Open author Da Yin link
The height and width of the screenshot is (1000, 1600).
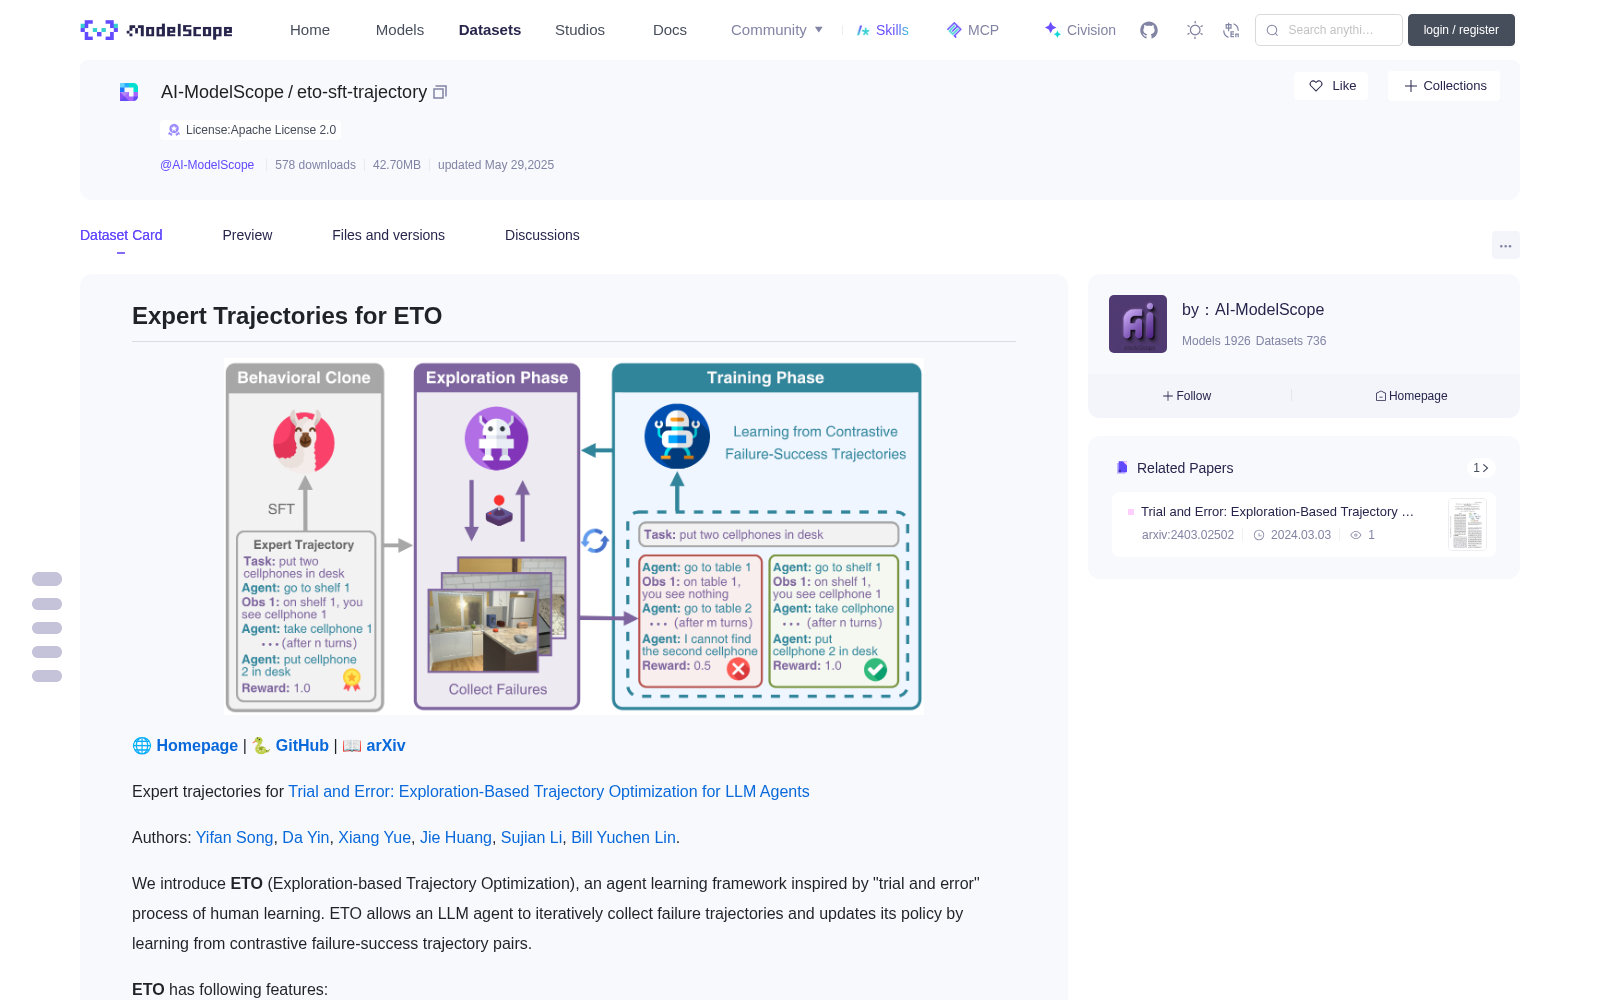click(x=306, y=837)
